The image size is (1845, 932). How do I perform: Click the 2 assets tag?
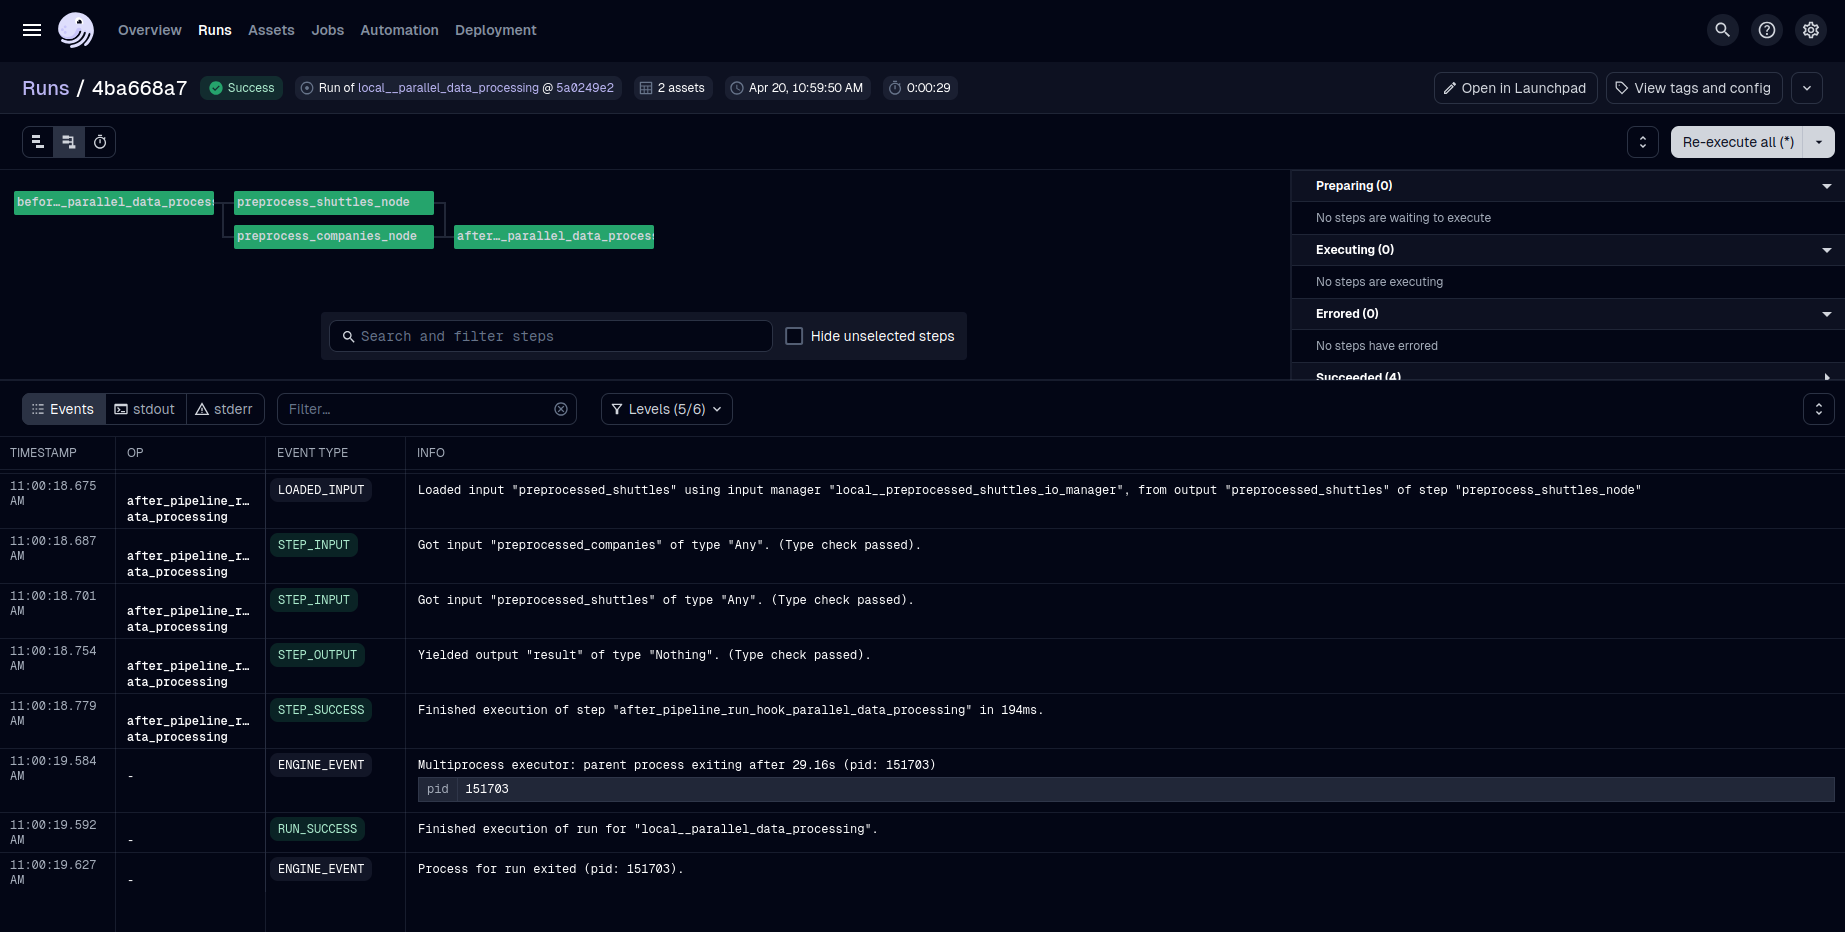(x=672, y=88)
